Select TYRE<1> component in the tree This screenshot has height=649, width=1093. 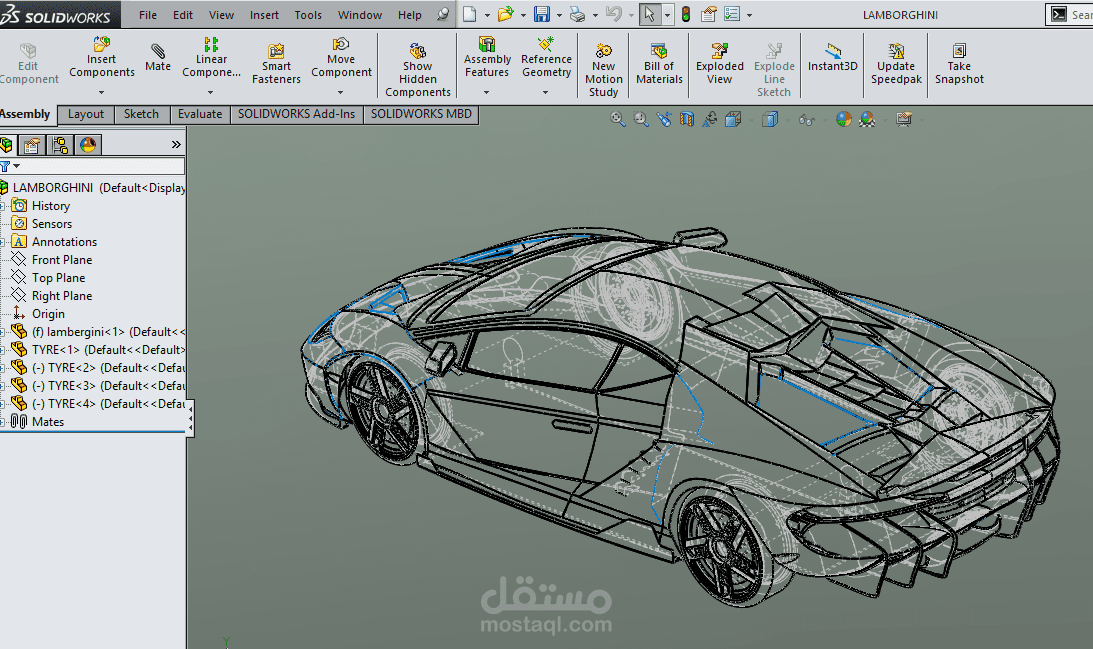[x=109, y=350]
